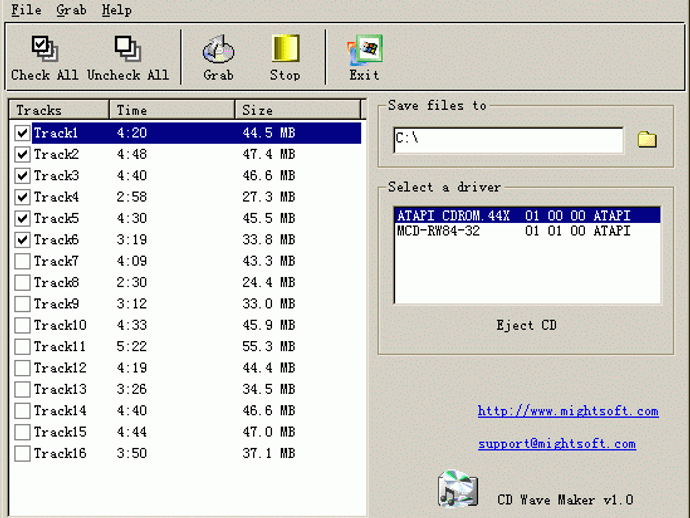The height and width of the screenshot is (518, 690).
Task: Click the 5:22 time value
Action: point(132,347)
